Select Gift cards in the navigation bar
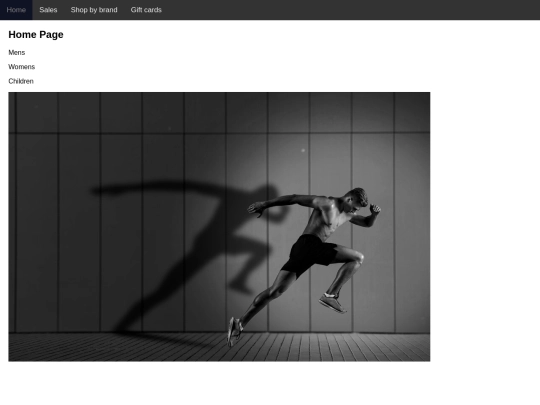Image resolution: width=540 pixels, height=405 pixels. pyautogui.click(x=146, y=10)
